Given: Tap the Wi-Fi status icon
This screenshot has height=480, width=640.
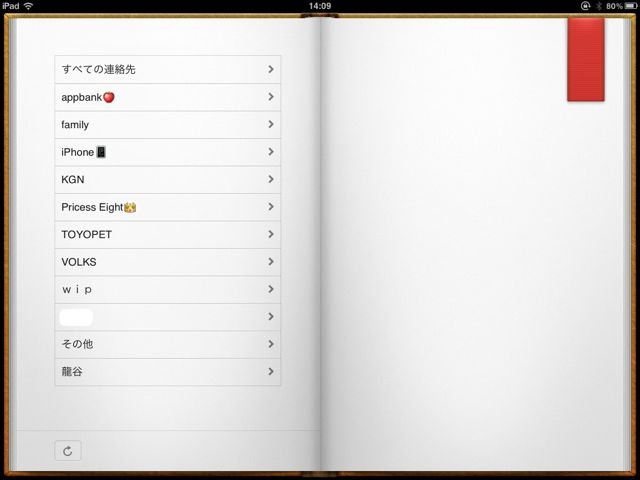Looking at the screenshot, I should pos(28,6).
